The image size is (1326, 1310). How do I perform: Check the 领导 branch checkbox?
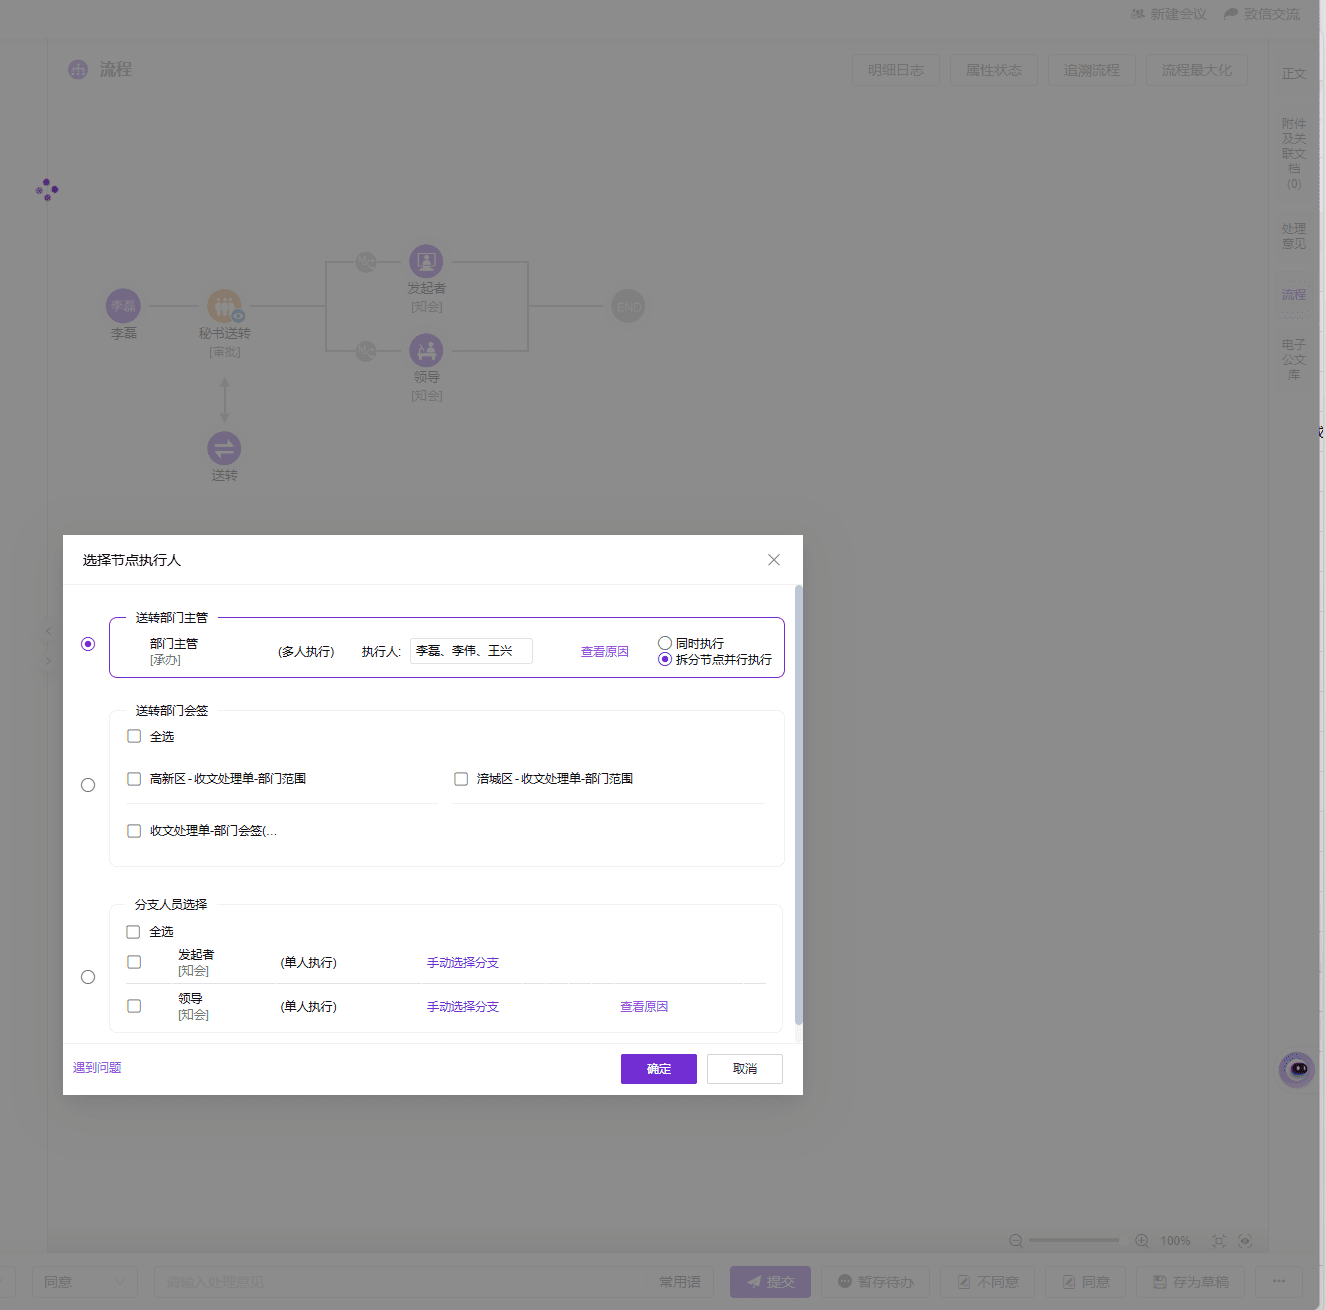[x=134, y=1006]
